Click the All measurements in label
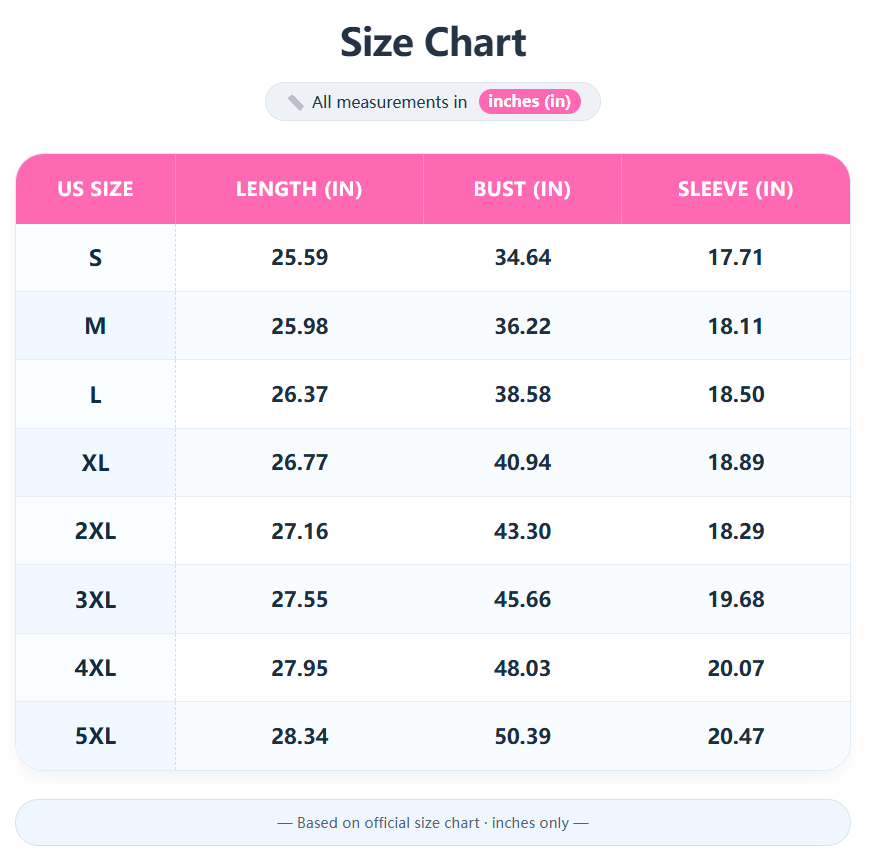Image resolution: width=870 pixels, height=860 pixels. (x=389, y=102)
